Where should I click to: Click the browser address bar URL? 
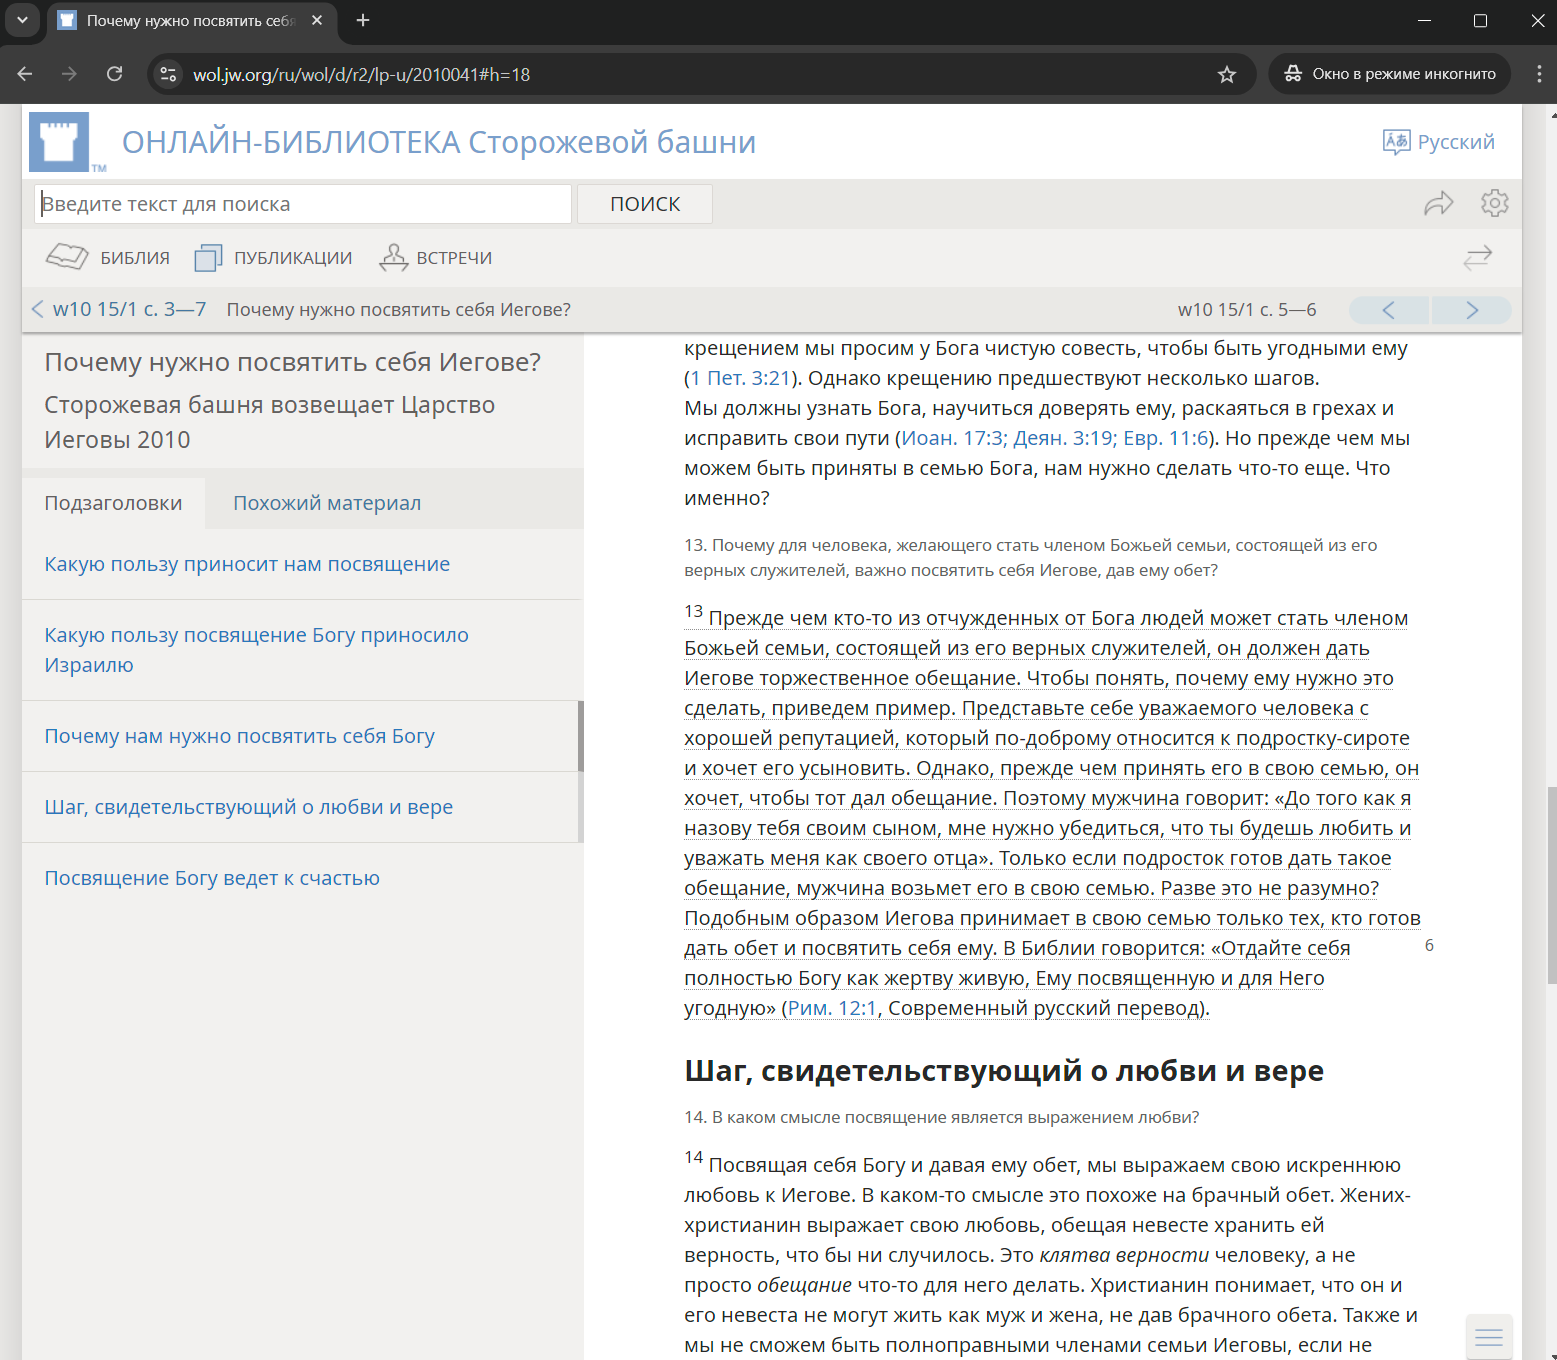point(361,74)
